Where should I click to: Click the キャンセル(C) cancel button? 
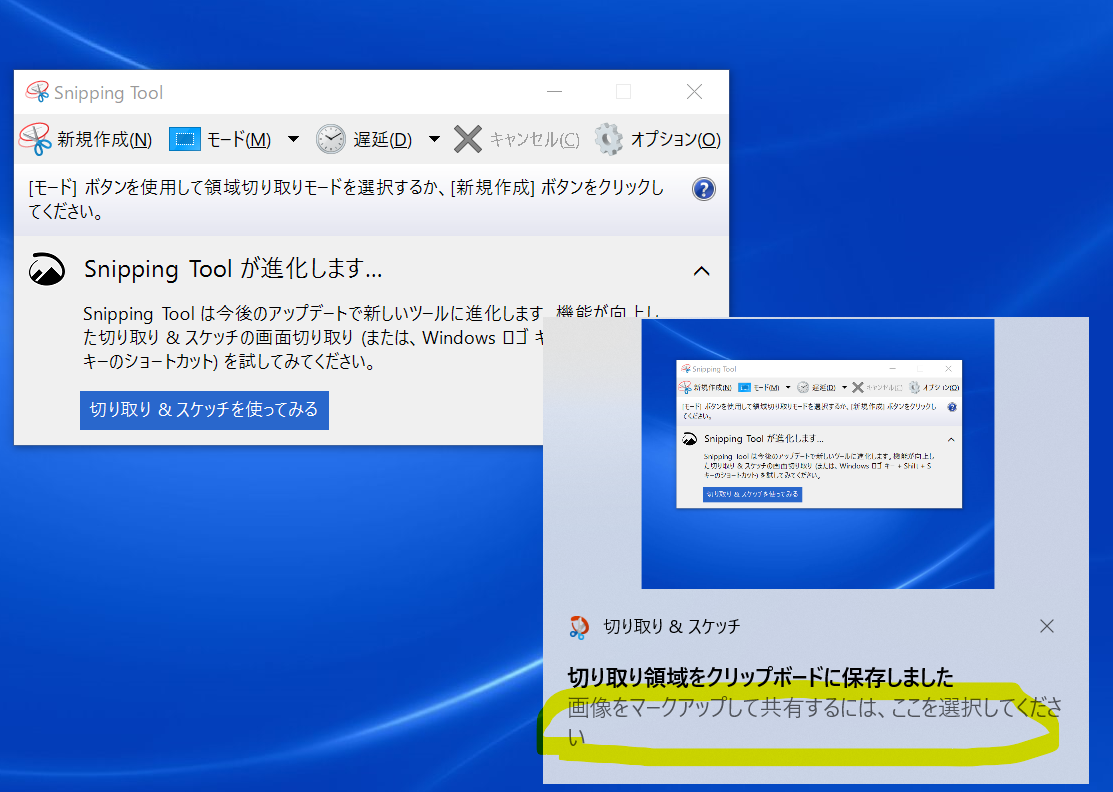(517, 139)
